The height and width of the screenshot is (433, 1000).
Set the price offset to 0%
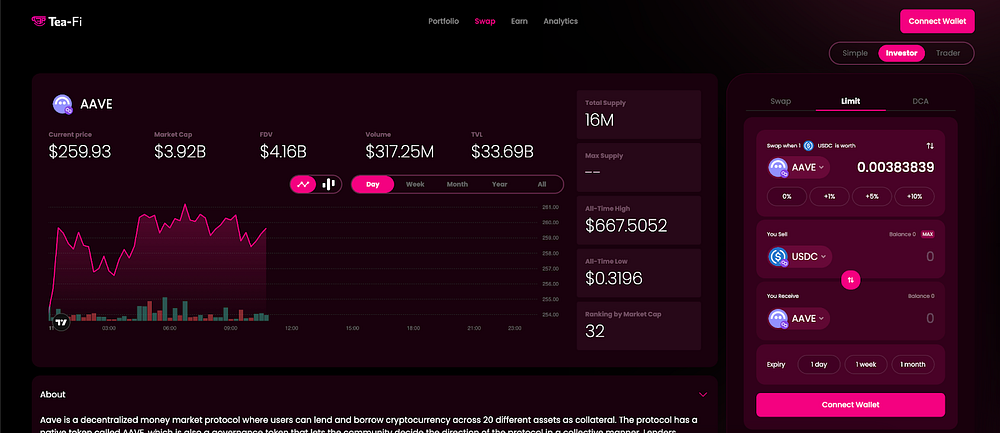tap(787, 196)
